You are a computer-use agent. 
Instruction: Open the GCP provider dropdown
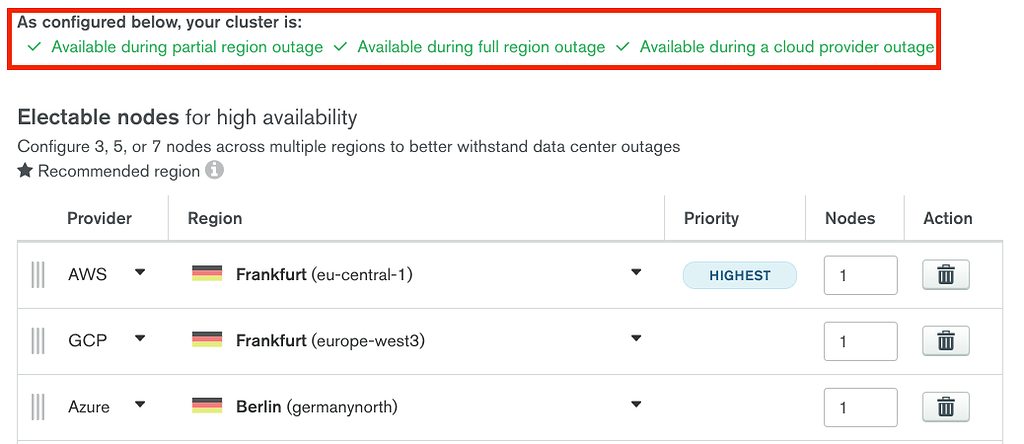[140, 338]
